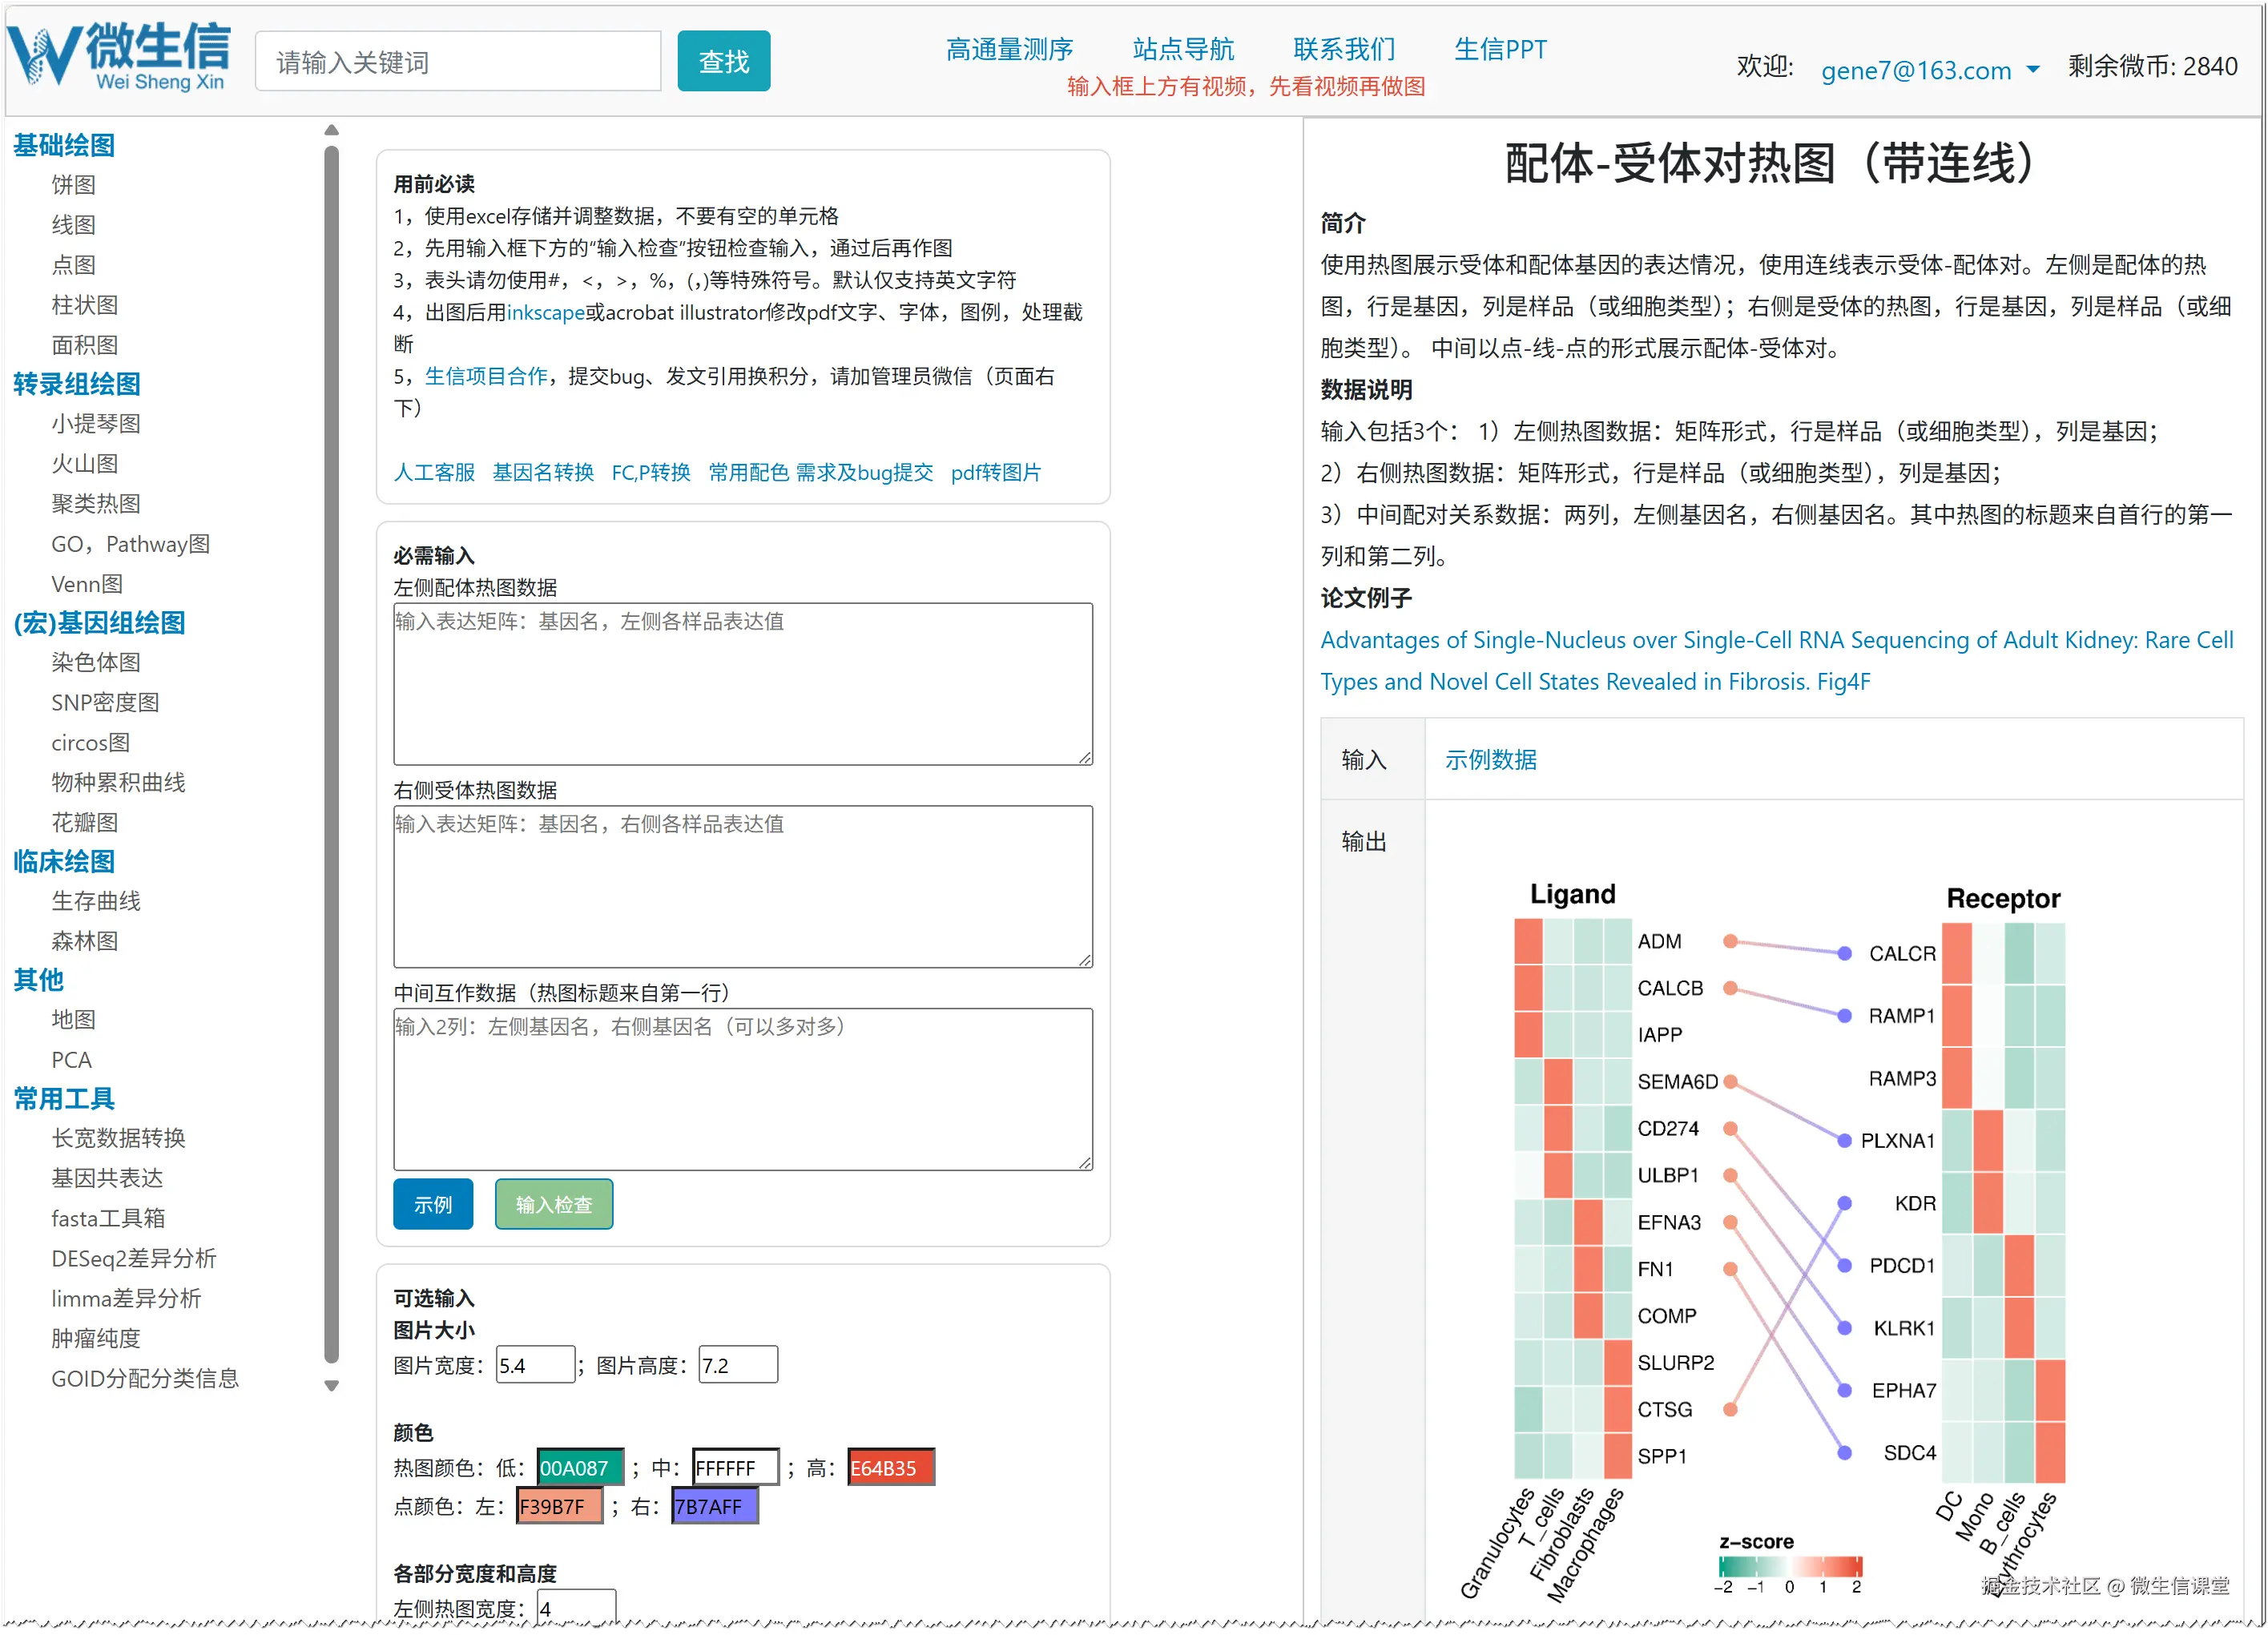The image size is (2268, 1635).
Task: Click the Wei Sheng Xin logo
Action: [120, 58]
